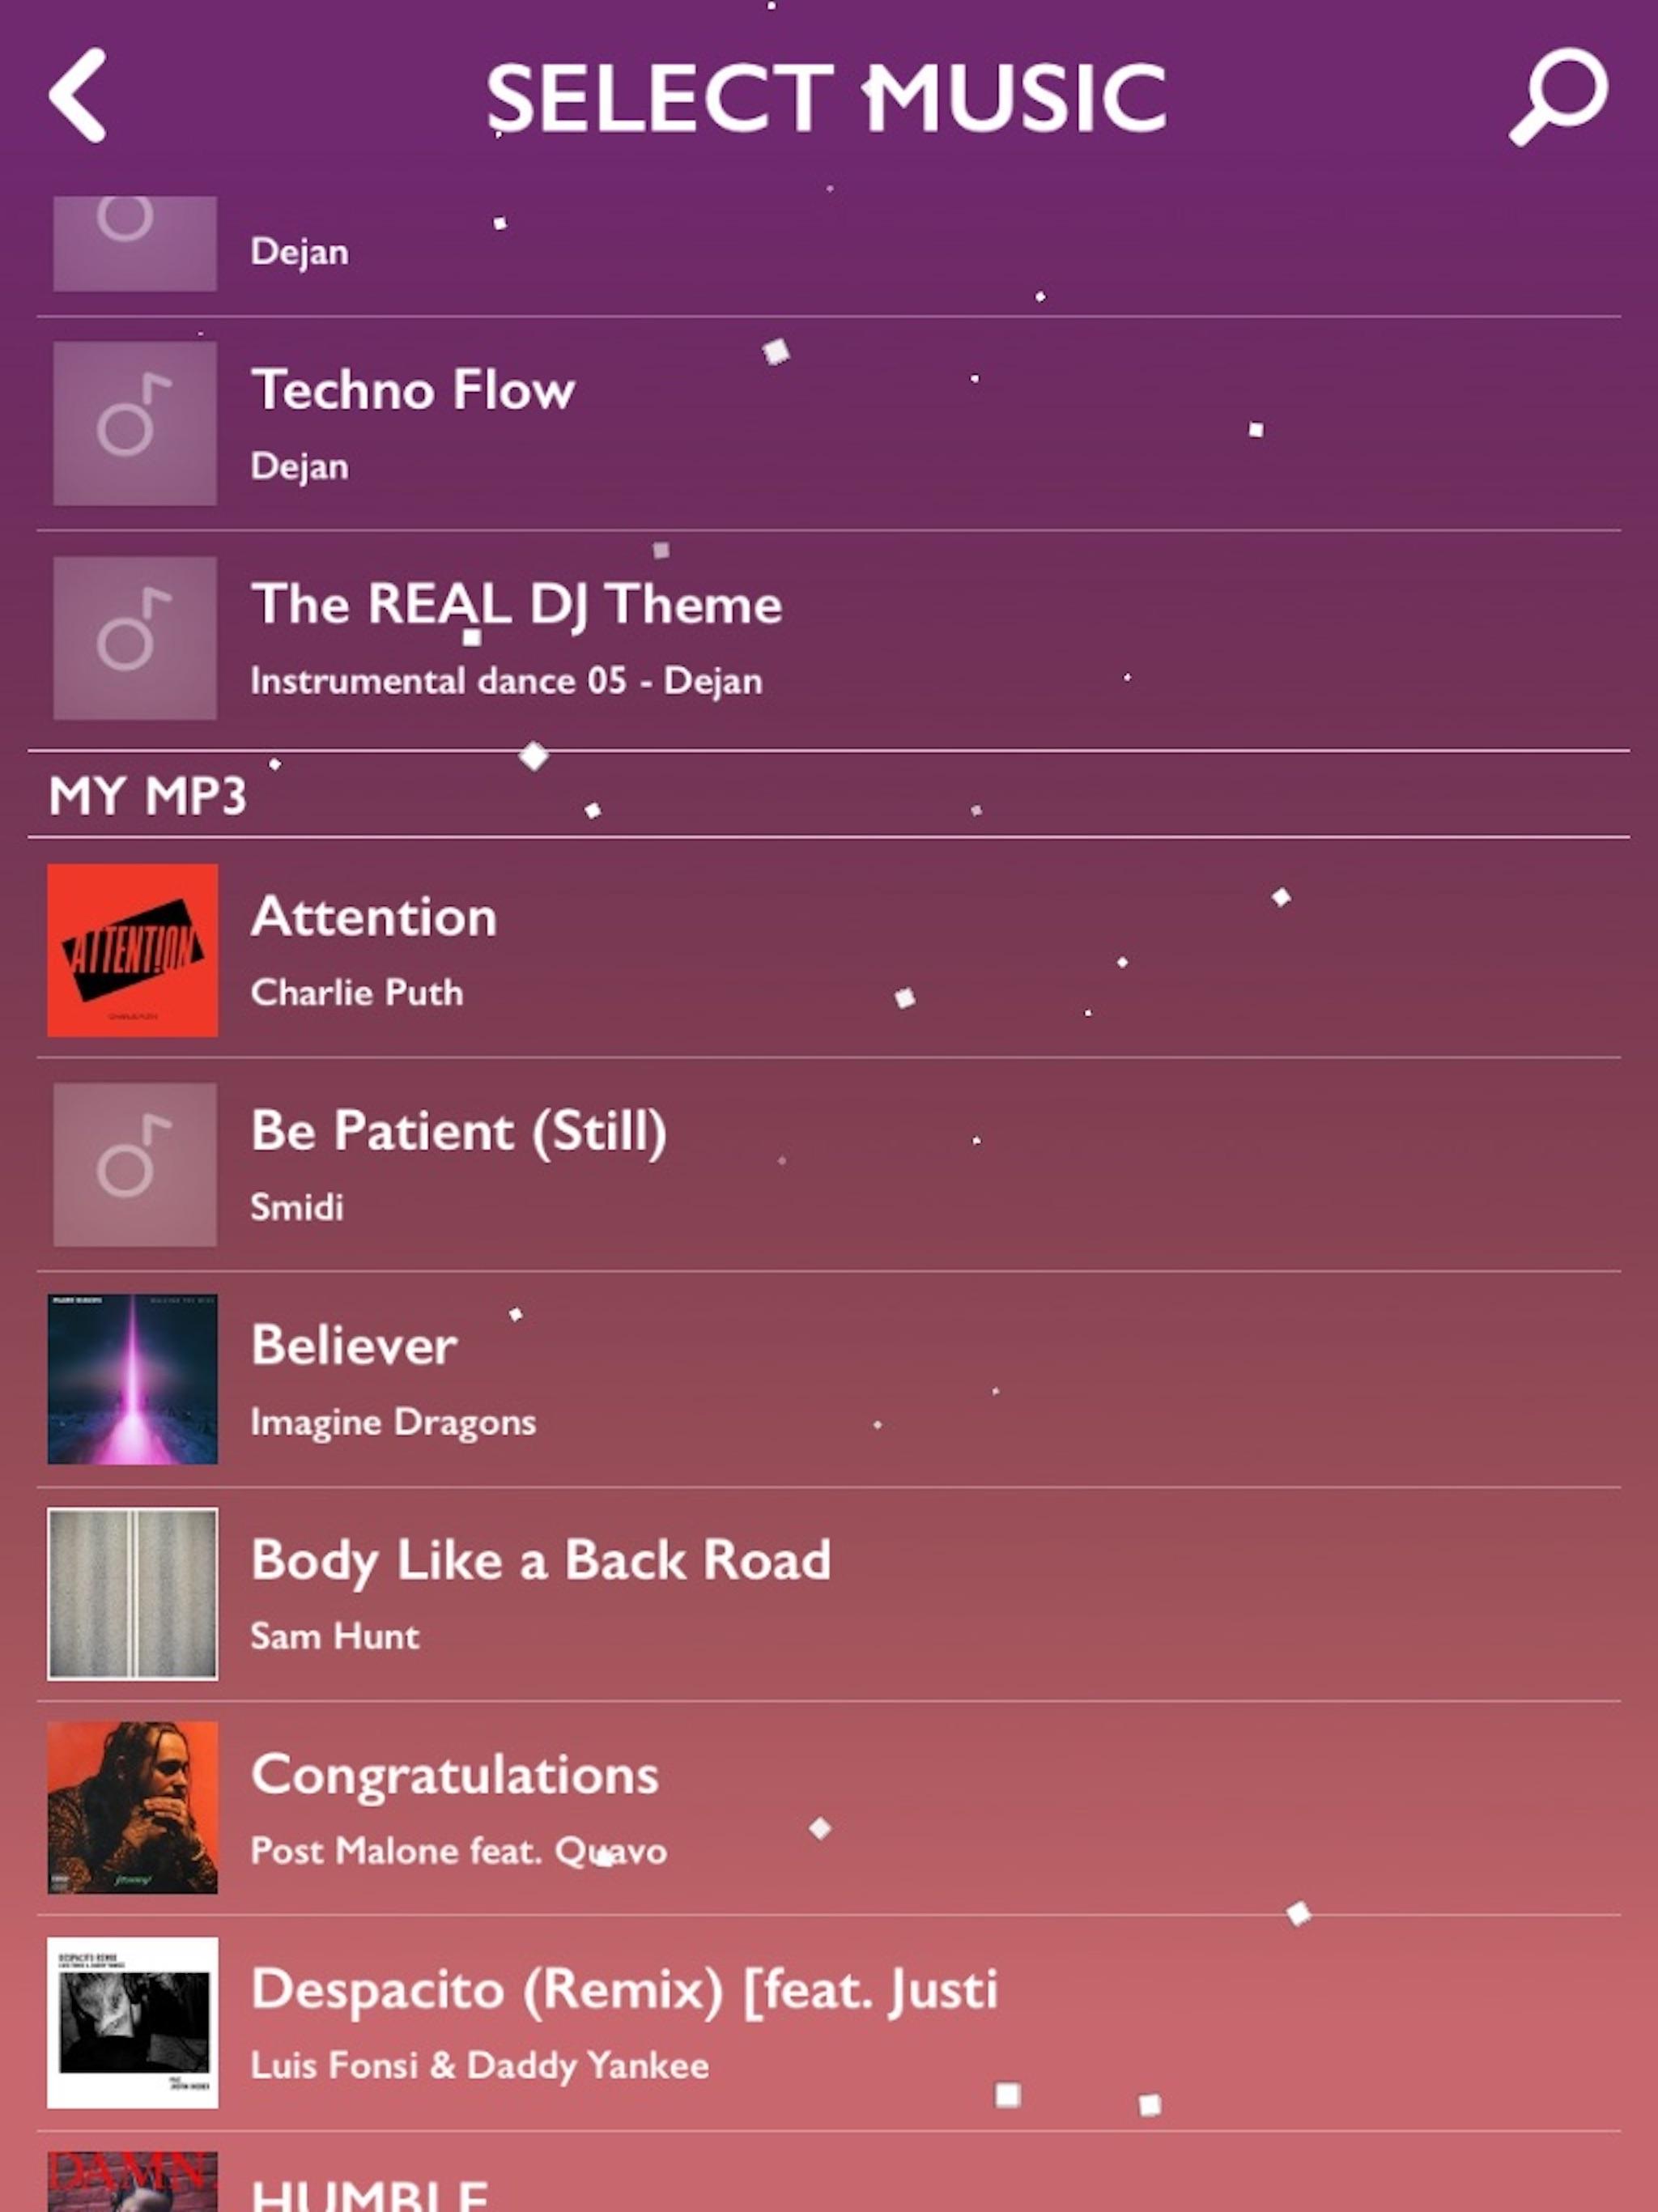Click the back navigation arrow icon

tap(82, 96)
